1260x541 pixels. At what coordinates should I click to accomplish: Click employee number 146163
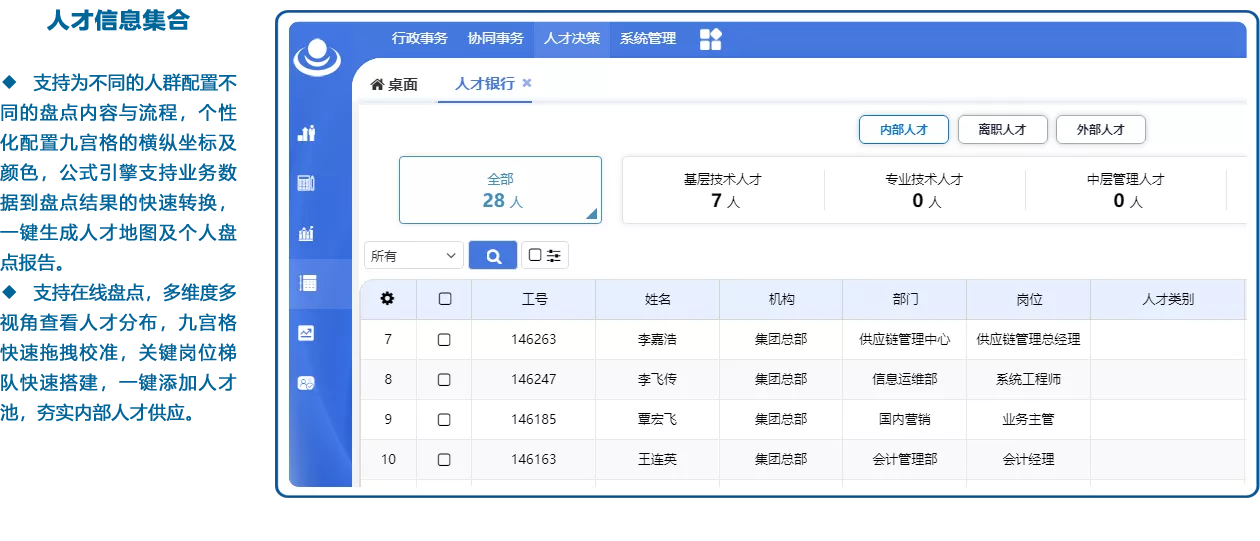tap(534, 460)
